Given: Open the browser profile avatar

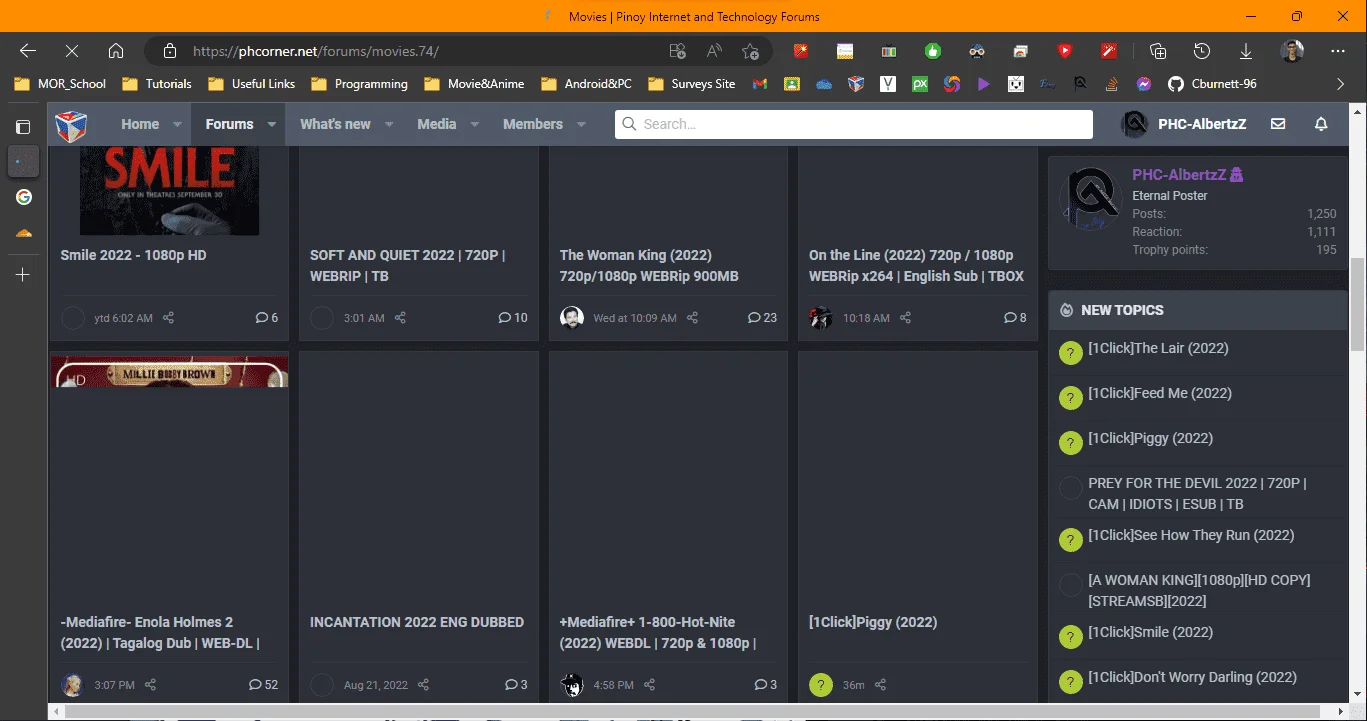Looking at the screenshot, I should coord(1292,51).
